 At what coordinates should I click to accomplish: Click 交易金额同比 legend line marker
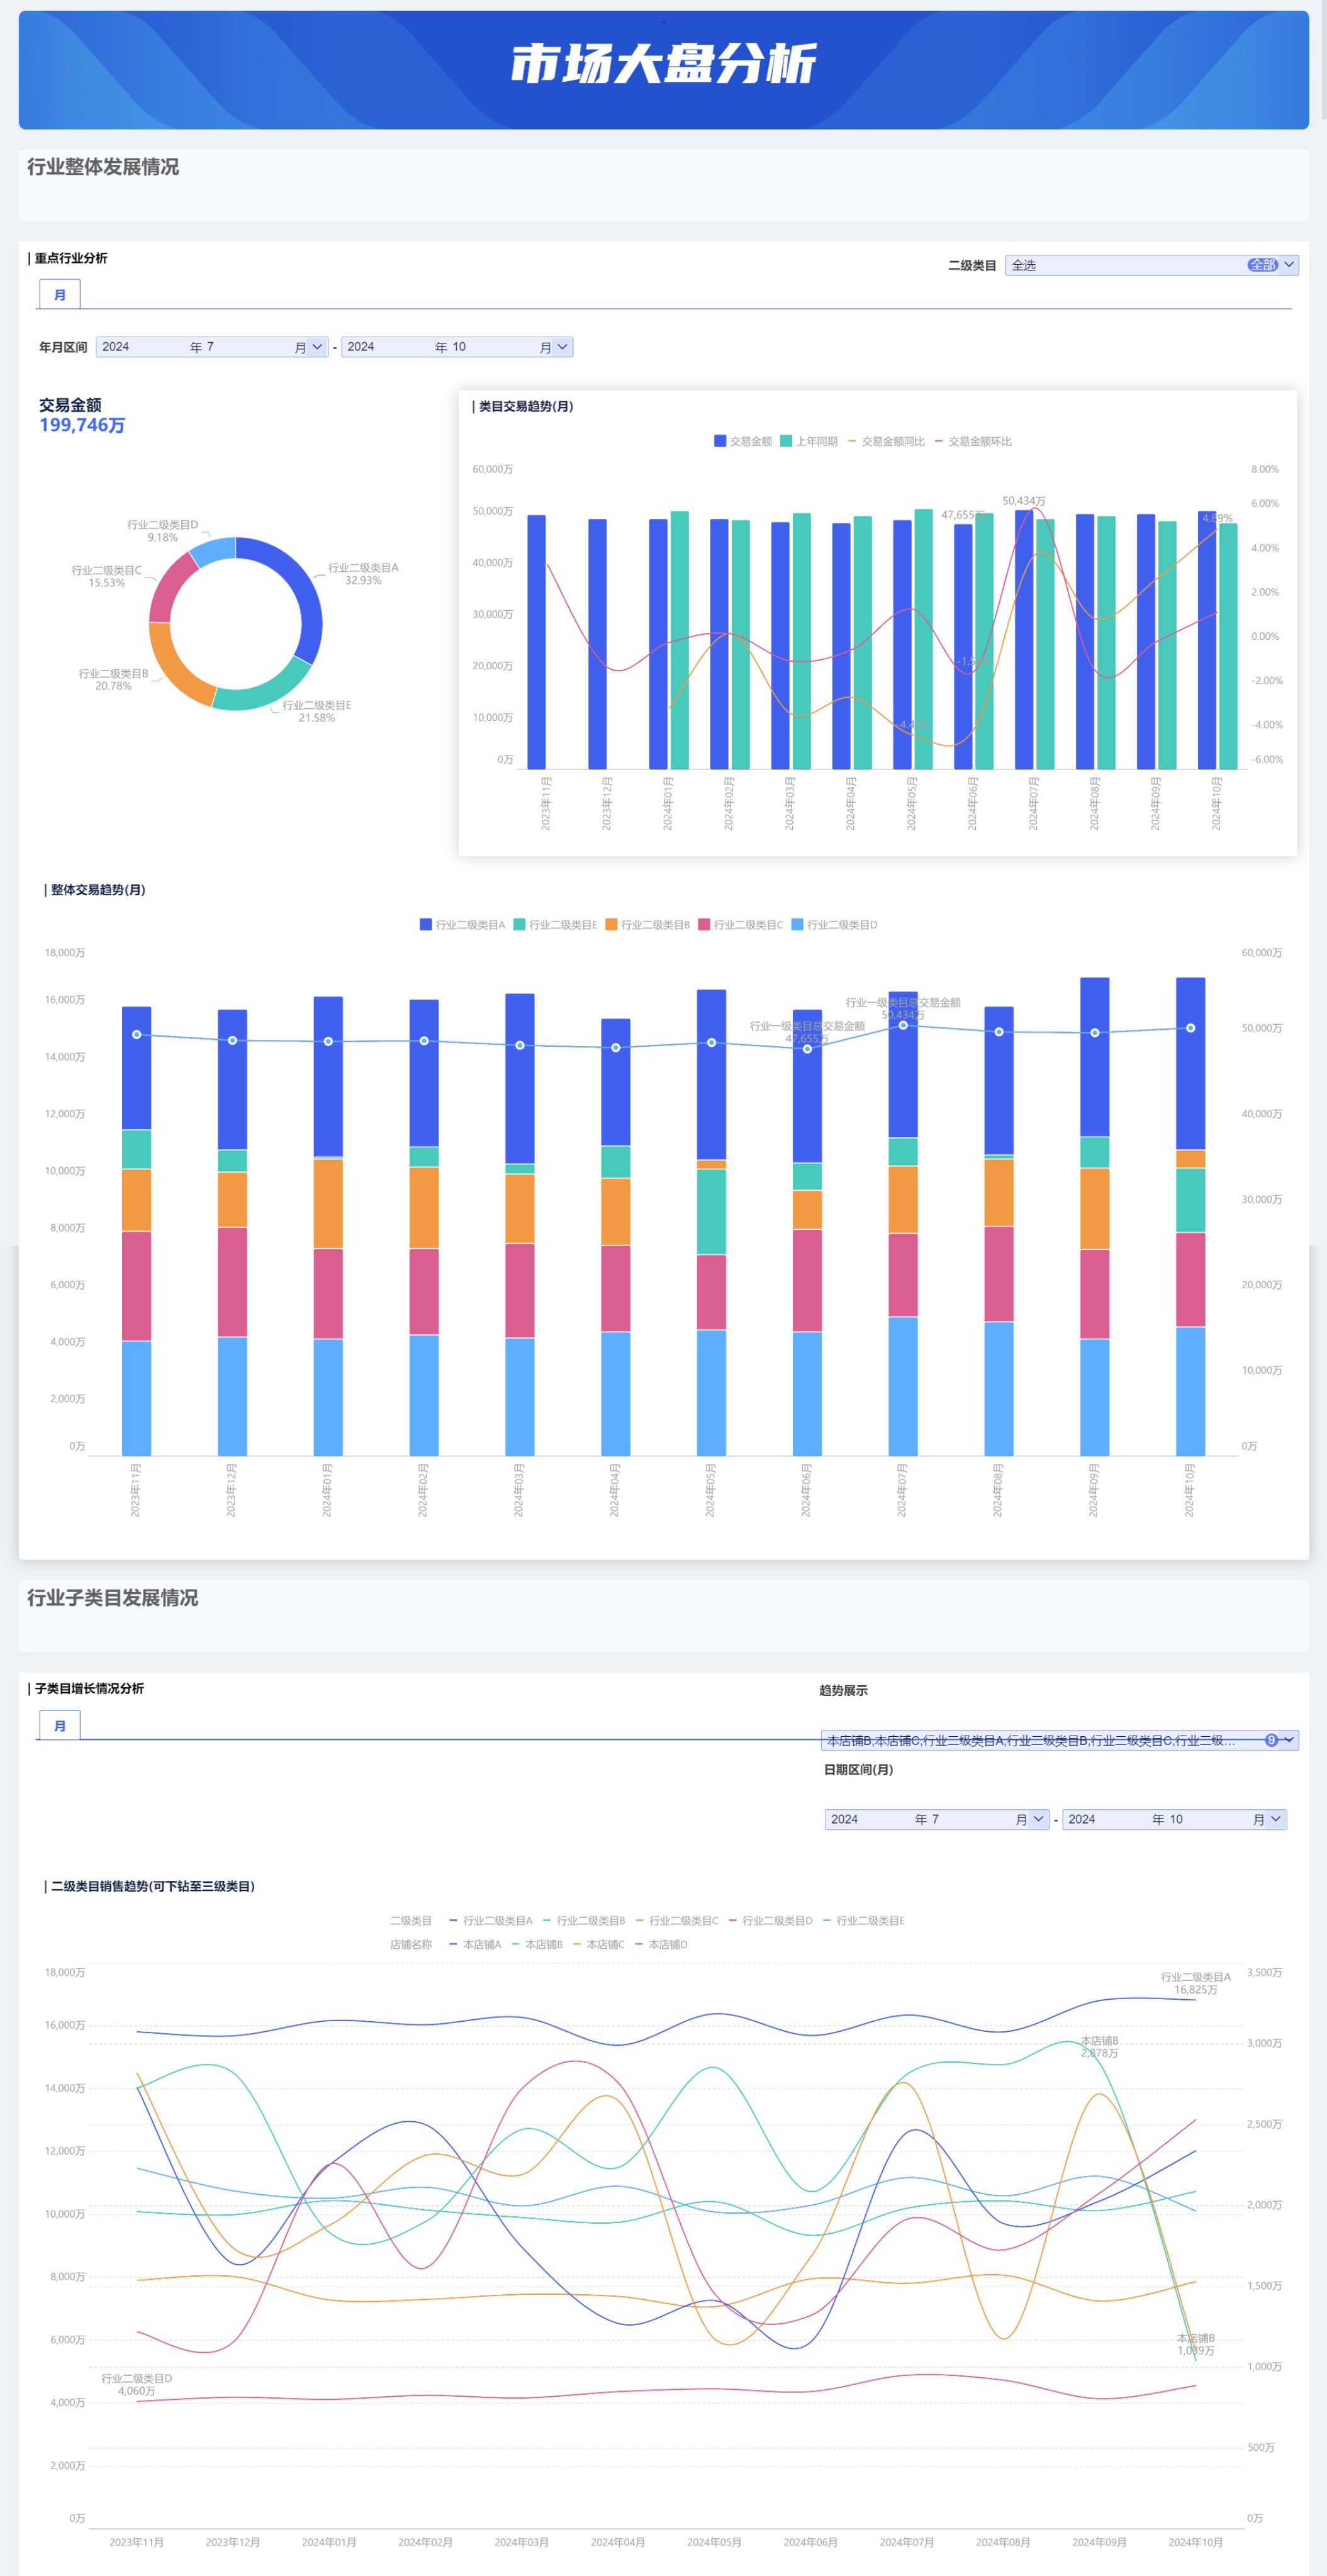(x=852, y=441)
